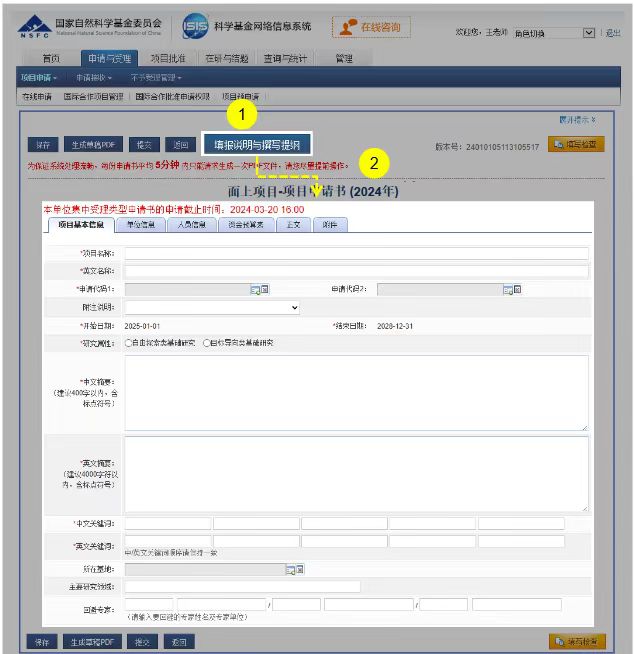Screen dimensions: 634x654
Task: Click into the 中文摘要 text area
Action: [356, 393]
